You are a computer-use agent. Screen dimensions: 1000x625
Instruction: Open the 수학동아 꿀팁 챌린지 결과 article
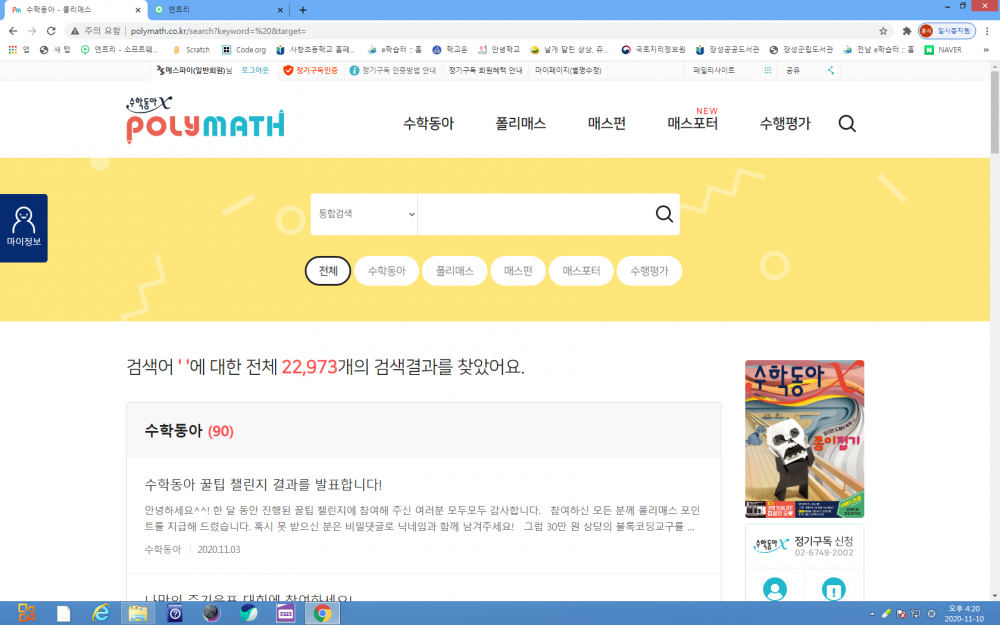(x=263, y=485)
